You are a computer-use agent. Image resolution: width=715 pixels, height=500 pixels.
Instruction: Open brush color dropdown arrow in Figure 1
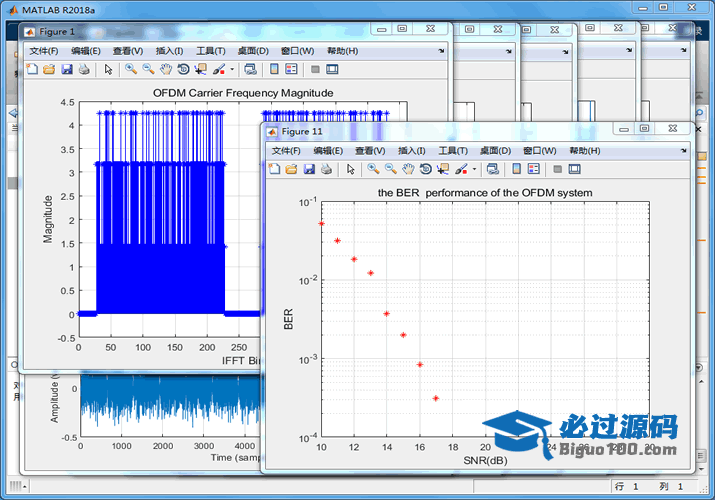pos(232,69)
